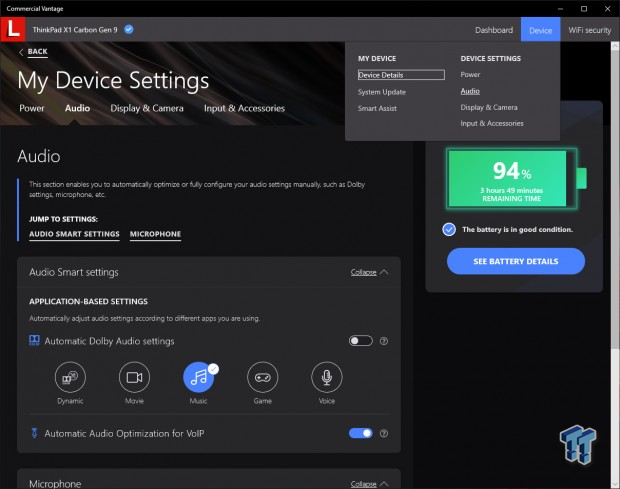Open help for Automatic Dolby Audio settings
The width and height of the screenshot is (620, 489).
click(x=384, y=341)
